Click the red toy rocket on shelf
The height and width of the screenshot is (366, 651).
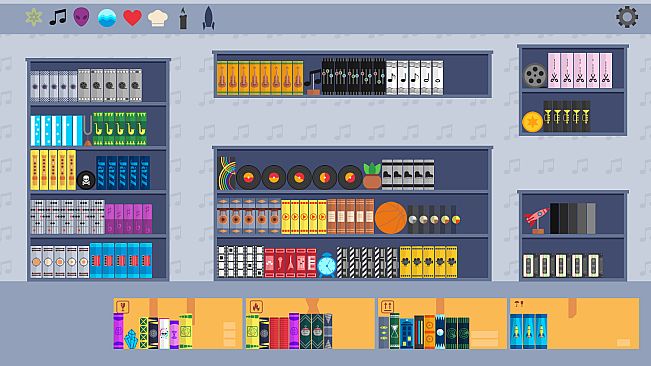point(536,220)
